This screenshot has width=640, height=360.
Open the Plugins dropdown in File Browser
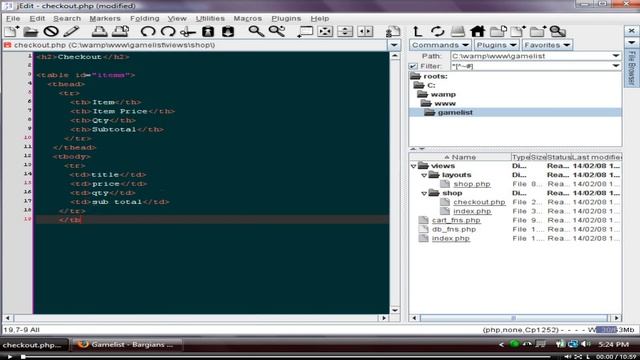click(496, 45)
